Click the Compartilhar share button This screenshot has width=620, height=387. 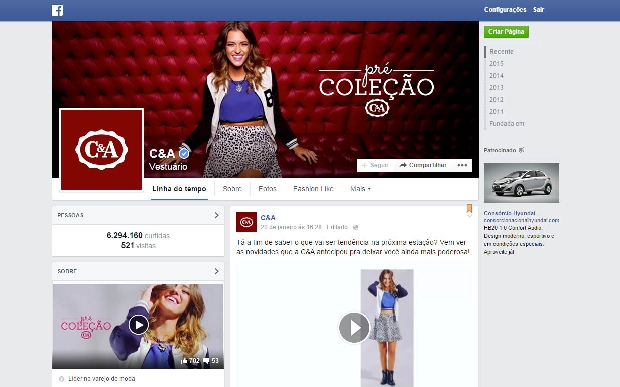423,165
